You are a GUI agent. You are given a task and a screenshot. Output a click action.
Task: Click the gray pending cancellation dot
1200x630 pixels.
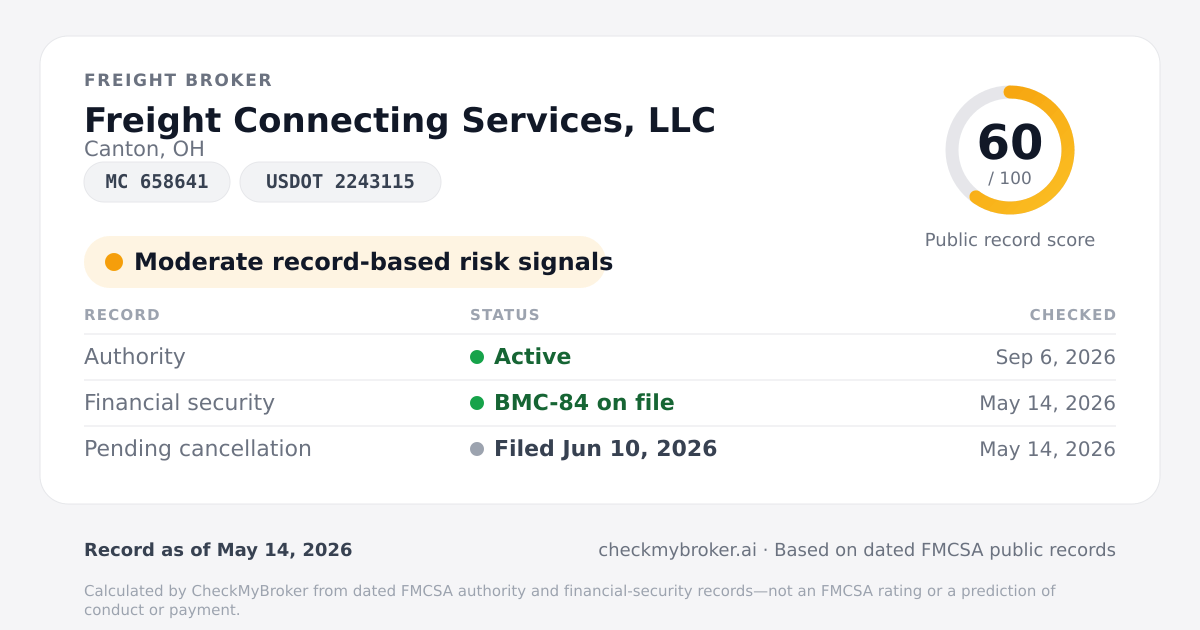pyautogui.click(x=477, y=449)
